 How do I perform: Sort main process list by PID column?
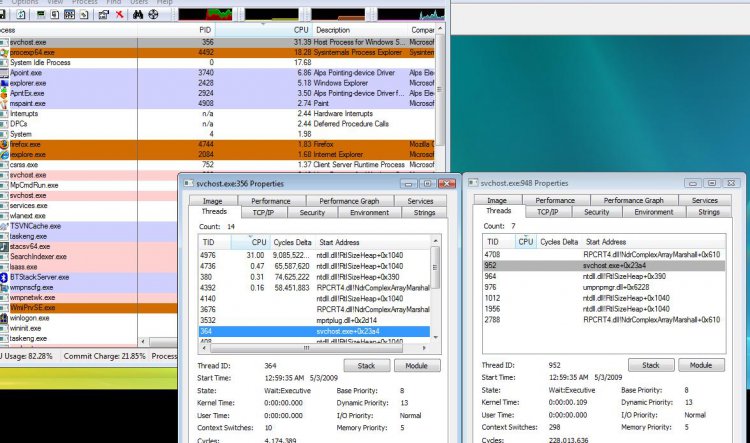pos(176,30)
